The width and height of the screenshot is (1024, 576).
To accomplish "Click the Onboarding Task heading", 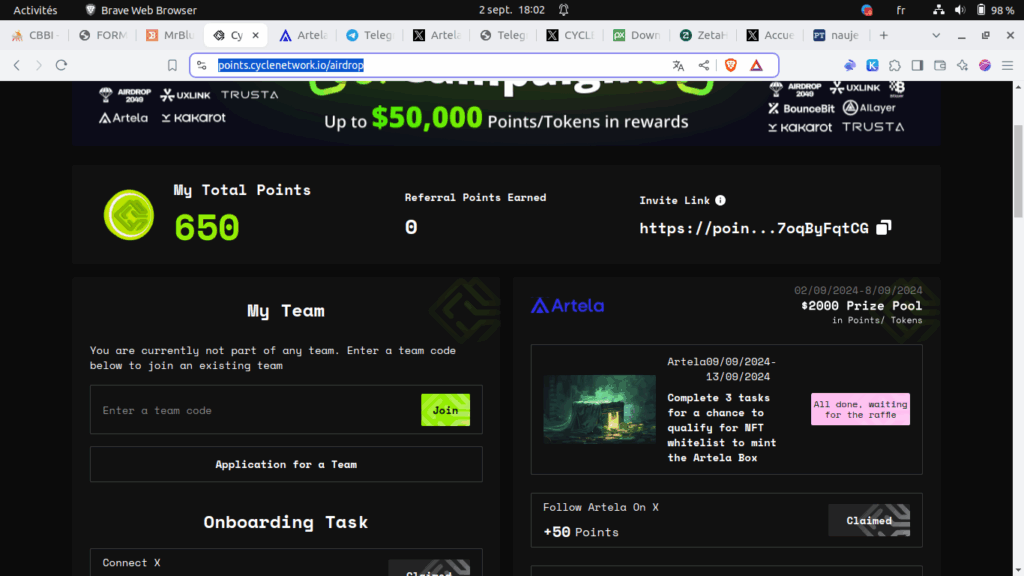I will (x=286, y=522).
